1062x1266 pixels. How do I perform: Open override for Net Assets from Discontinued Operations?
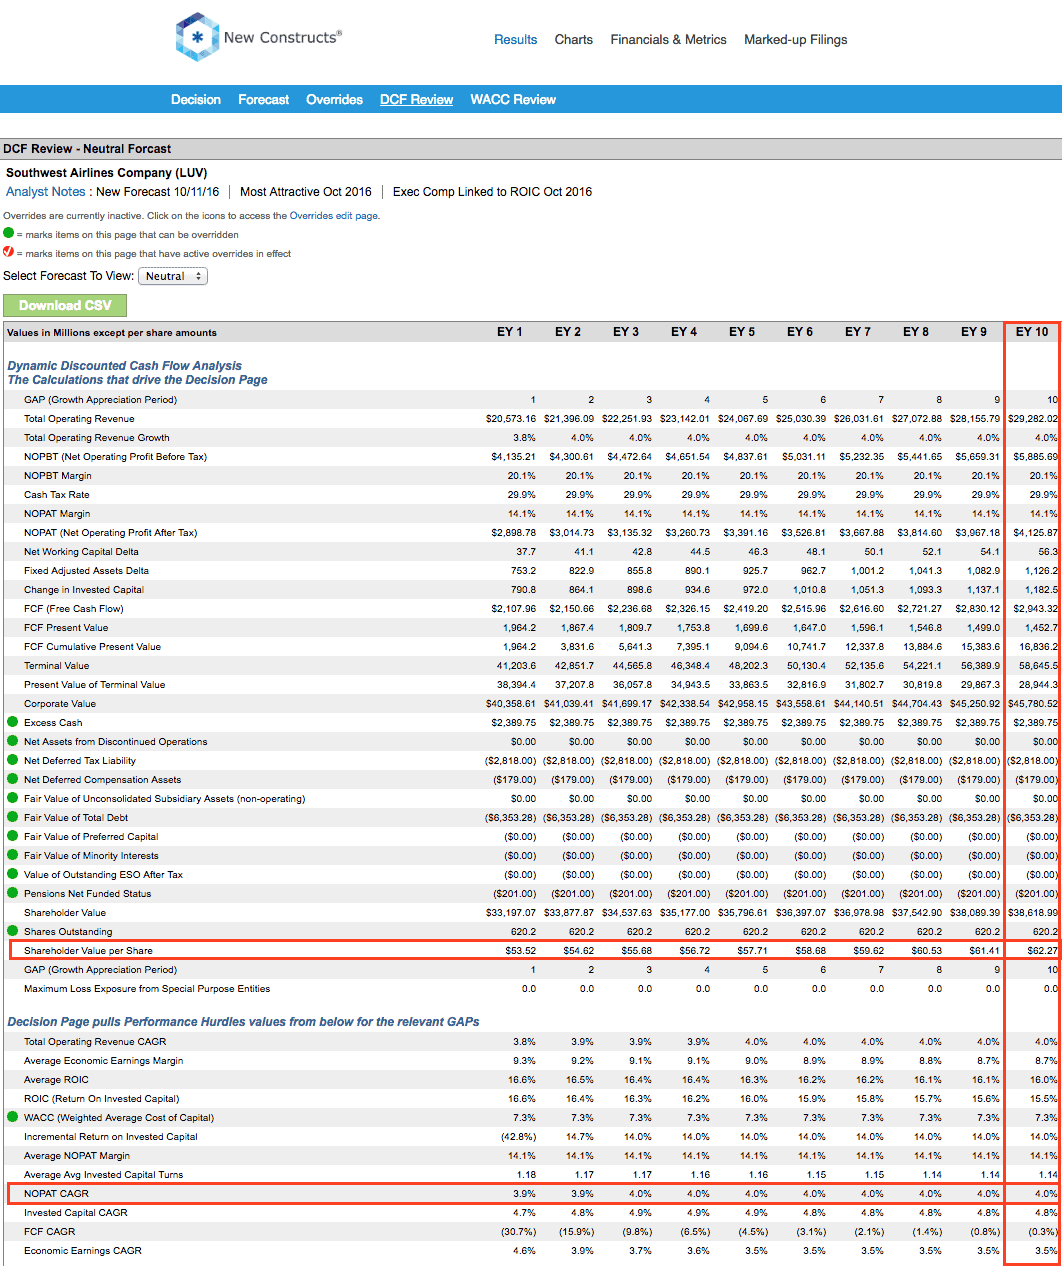click(x=13, y=741)
